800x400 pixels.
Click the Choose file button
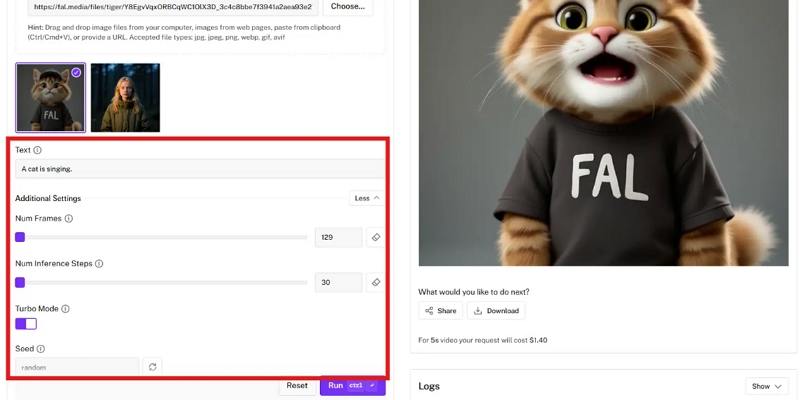347,7
